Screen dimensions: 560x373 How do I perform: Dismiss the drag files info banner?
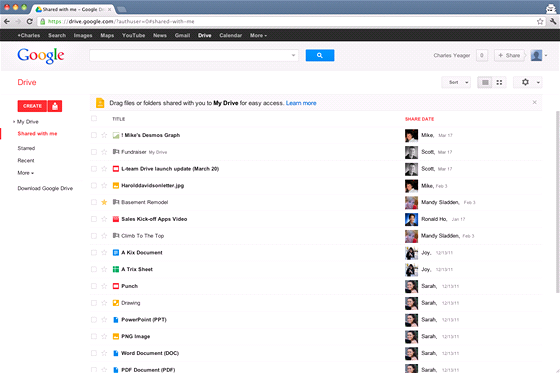tap(535, 103)
